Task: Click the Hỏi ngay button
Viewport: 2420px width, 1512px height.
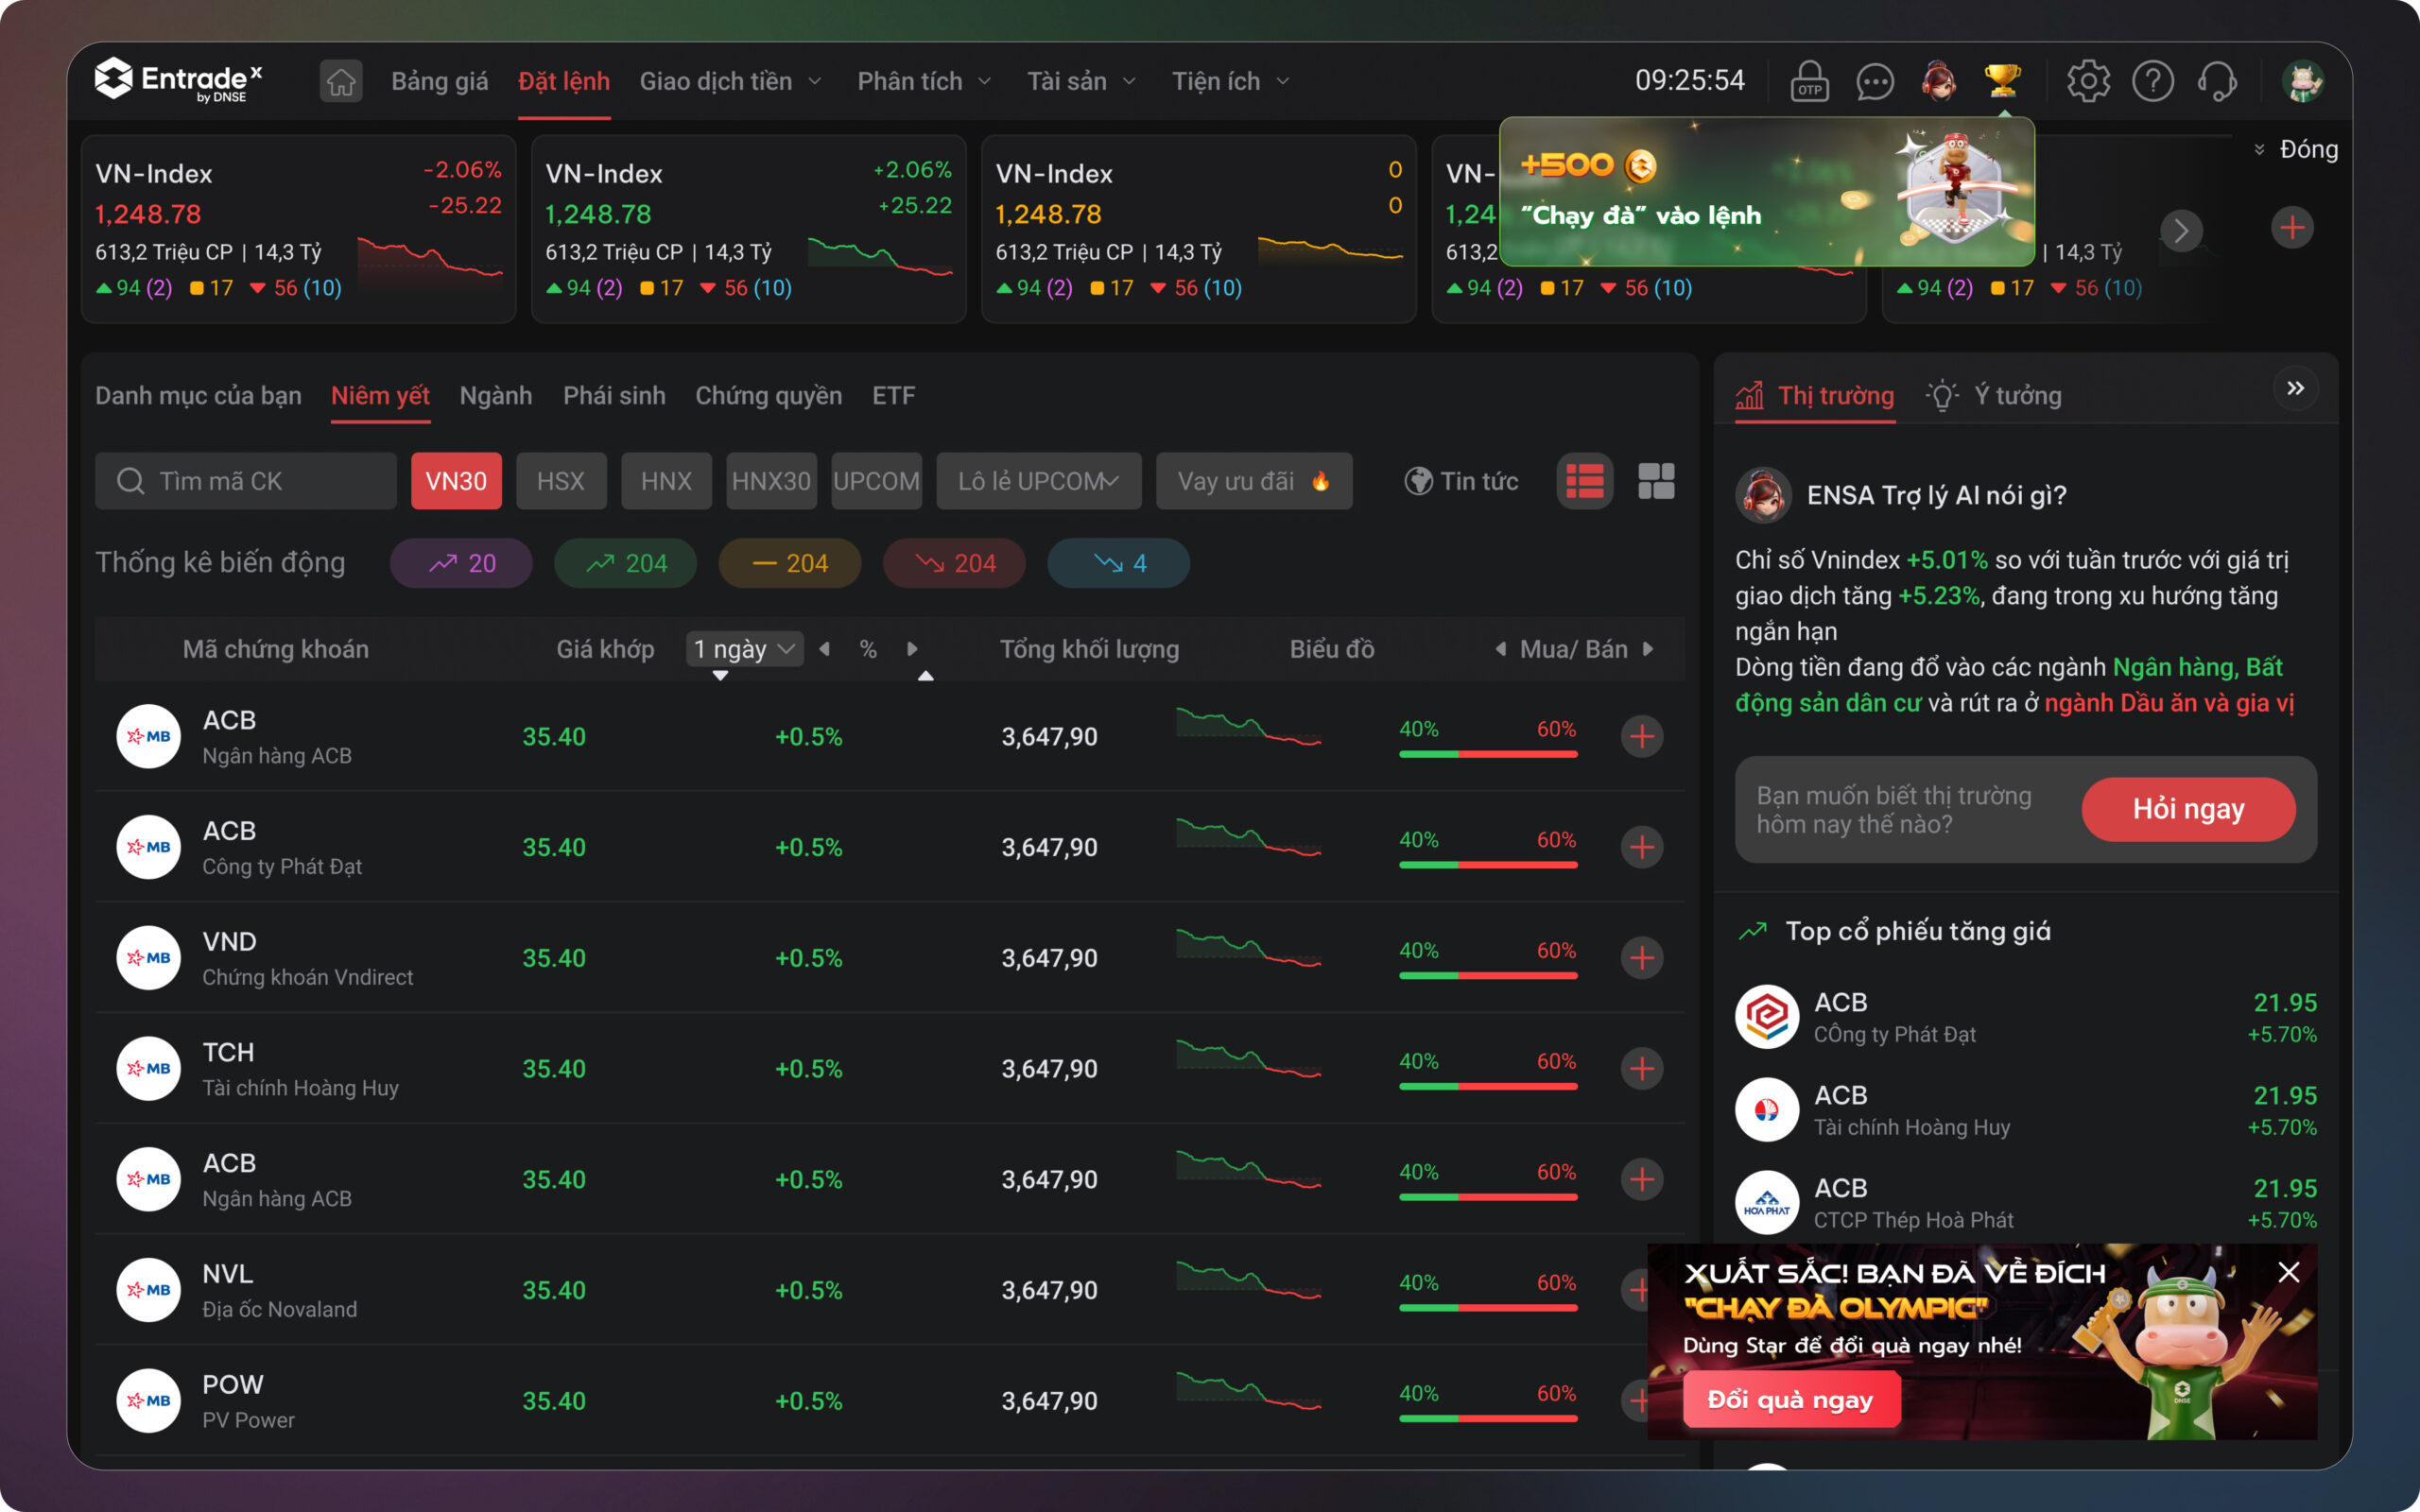Action: point(2188,809)
